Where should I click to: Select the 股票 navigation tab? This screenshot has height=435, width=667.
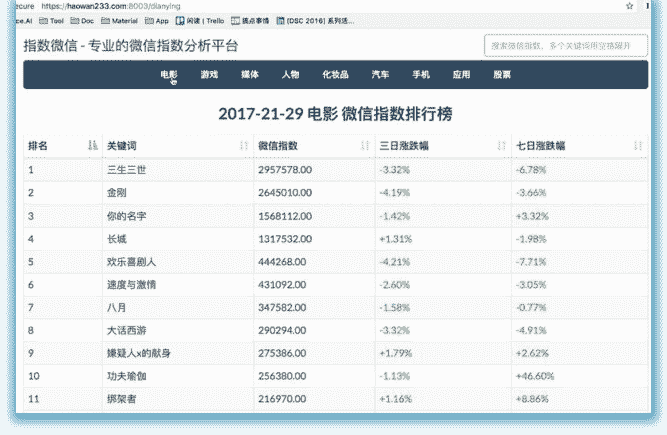click(x=502, y=75)
